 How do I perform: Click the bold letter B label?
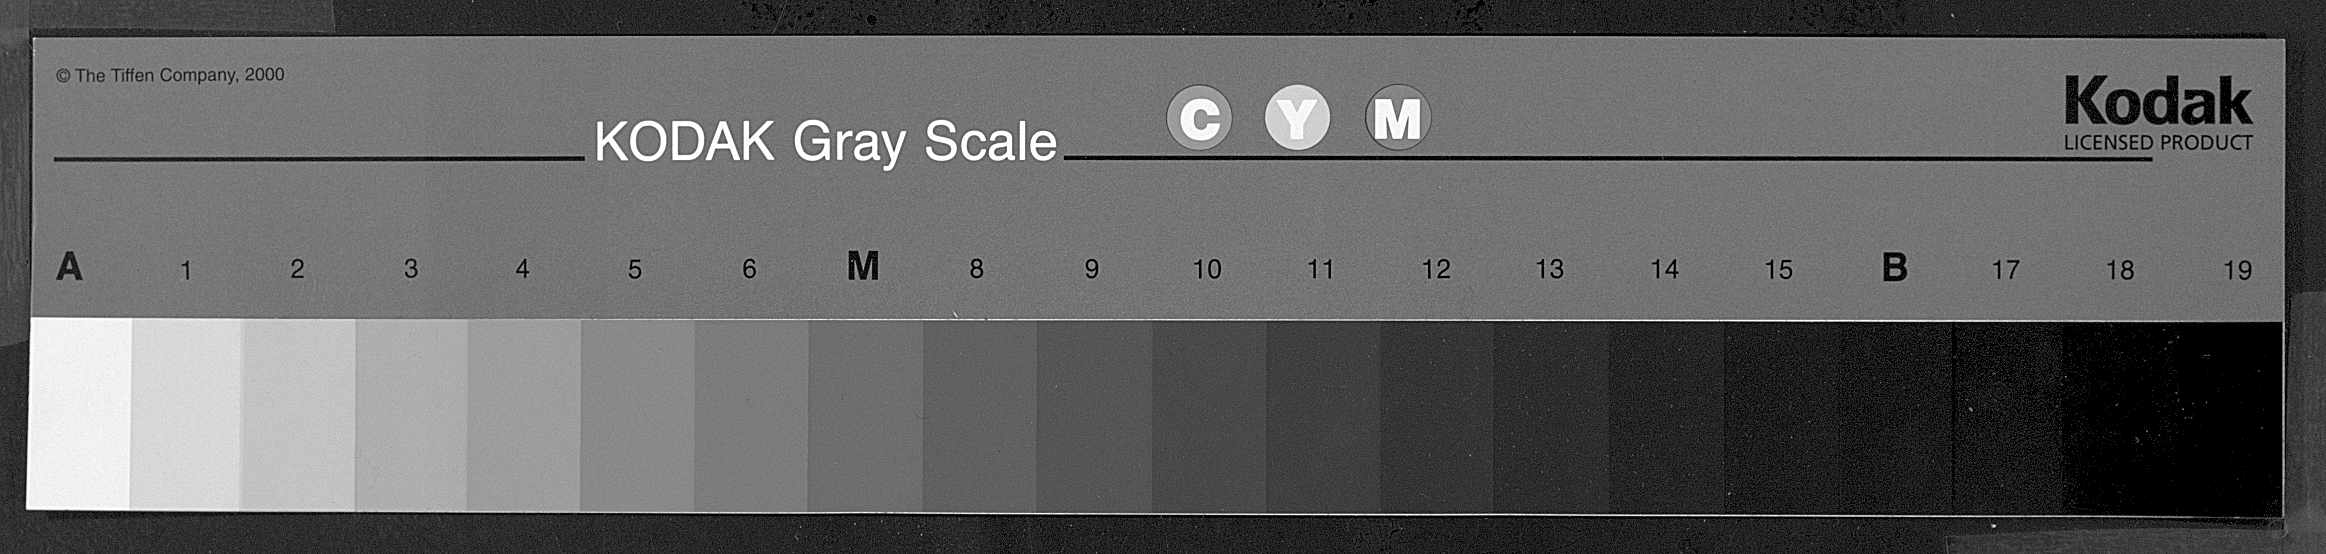pos(1894,267)
